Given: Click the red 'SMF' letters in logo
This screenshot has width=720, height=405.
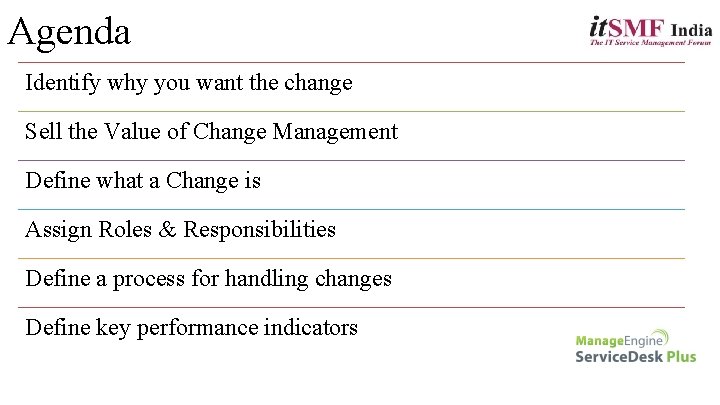Looking at the screenshot, I should coord(636,28).
